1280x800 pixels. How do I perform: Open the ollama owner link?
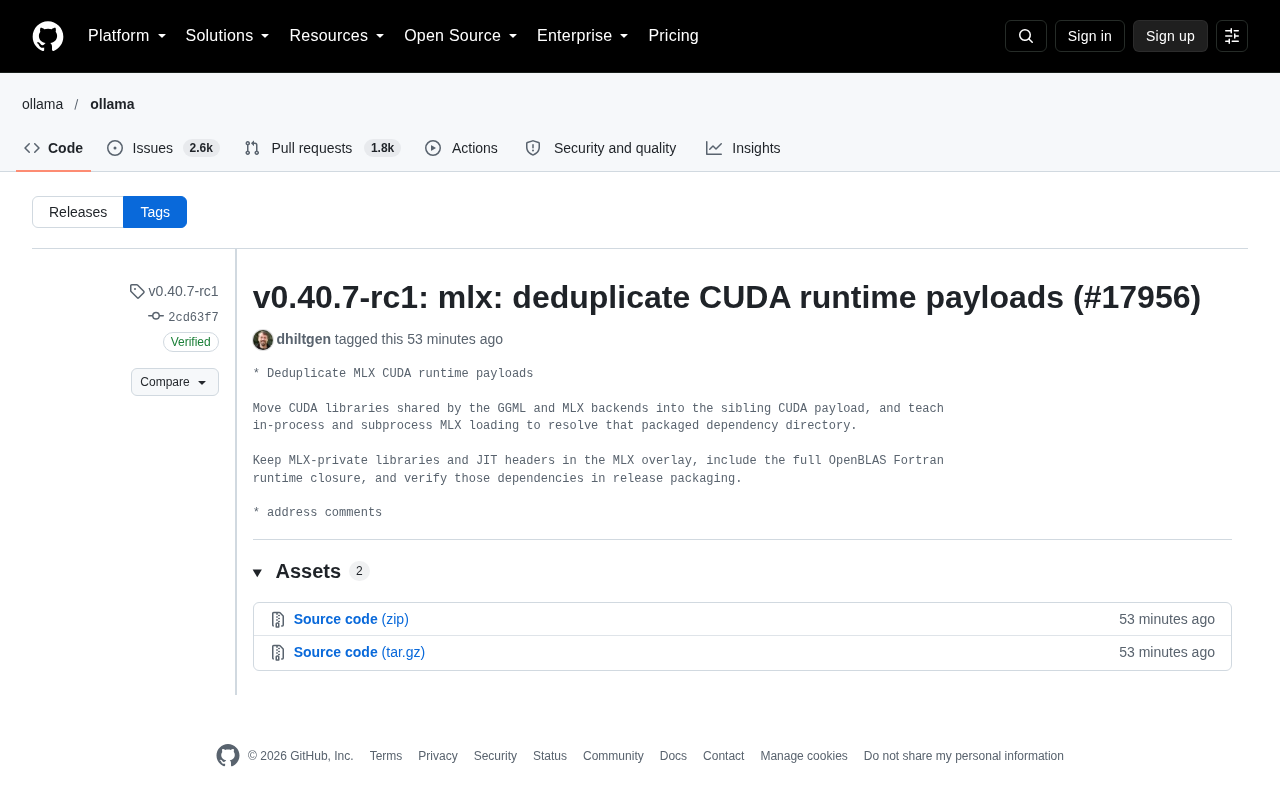[x=42, y=104]
